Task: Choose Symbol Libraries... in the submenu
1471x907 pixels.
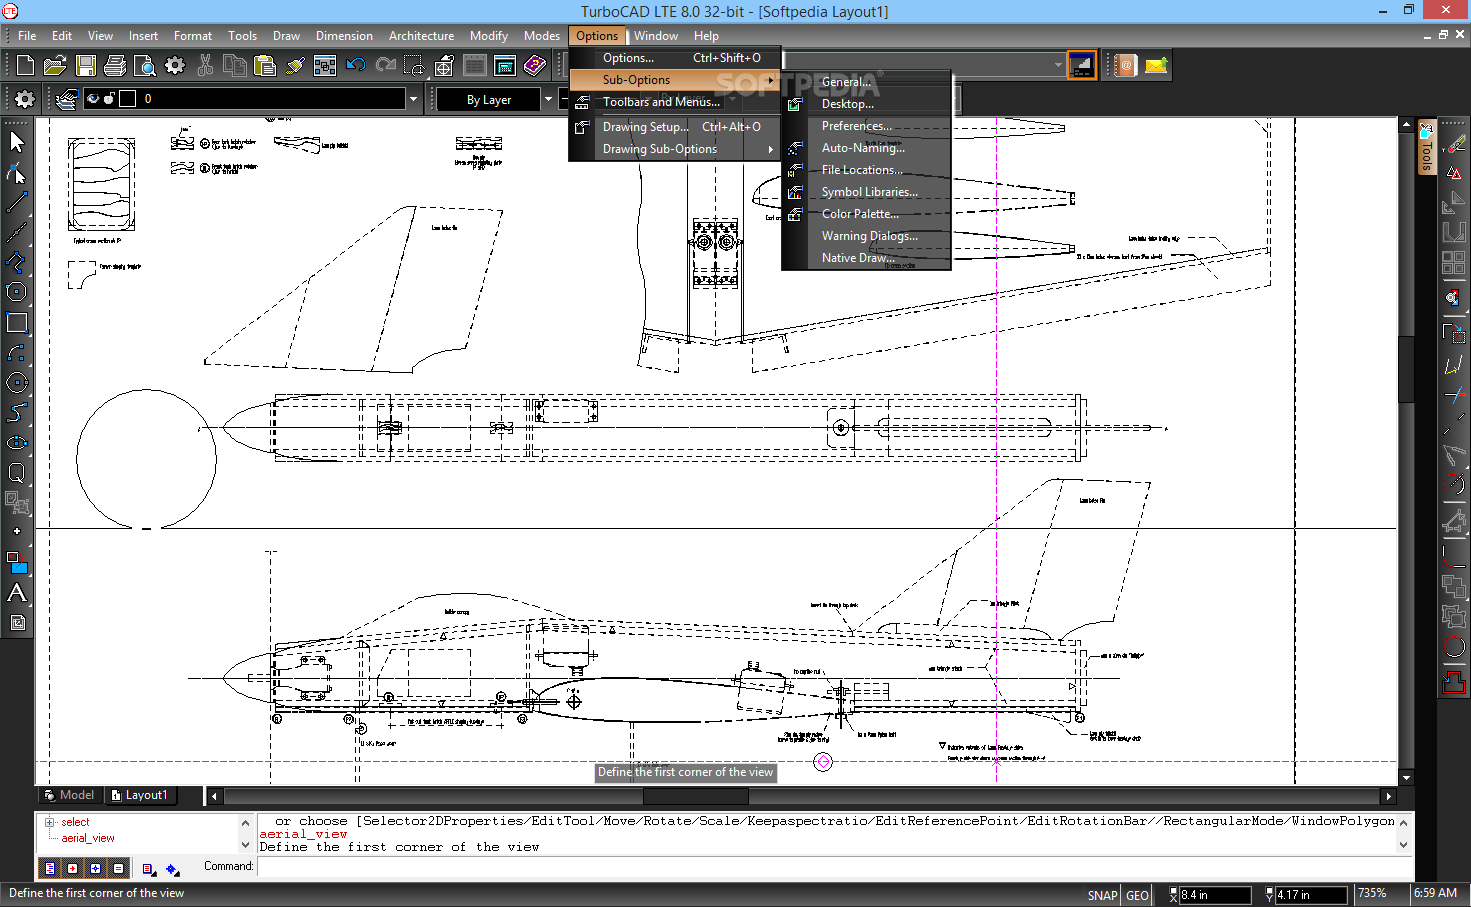Action: pos(866,192)
